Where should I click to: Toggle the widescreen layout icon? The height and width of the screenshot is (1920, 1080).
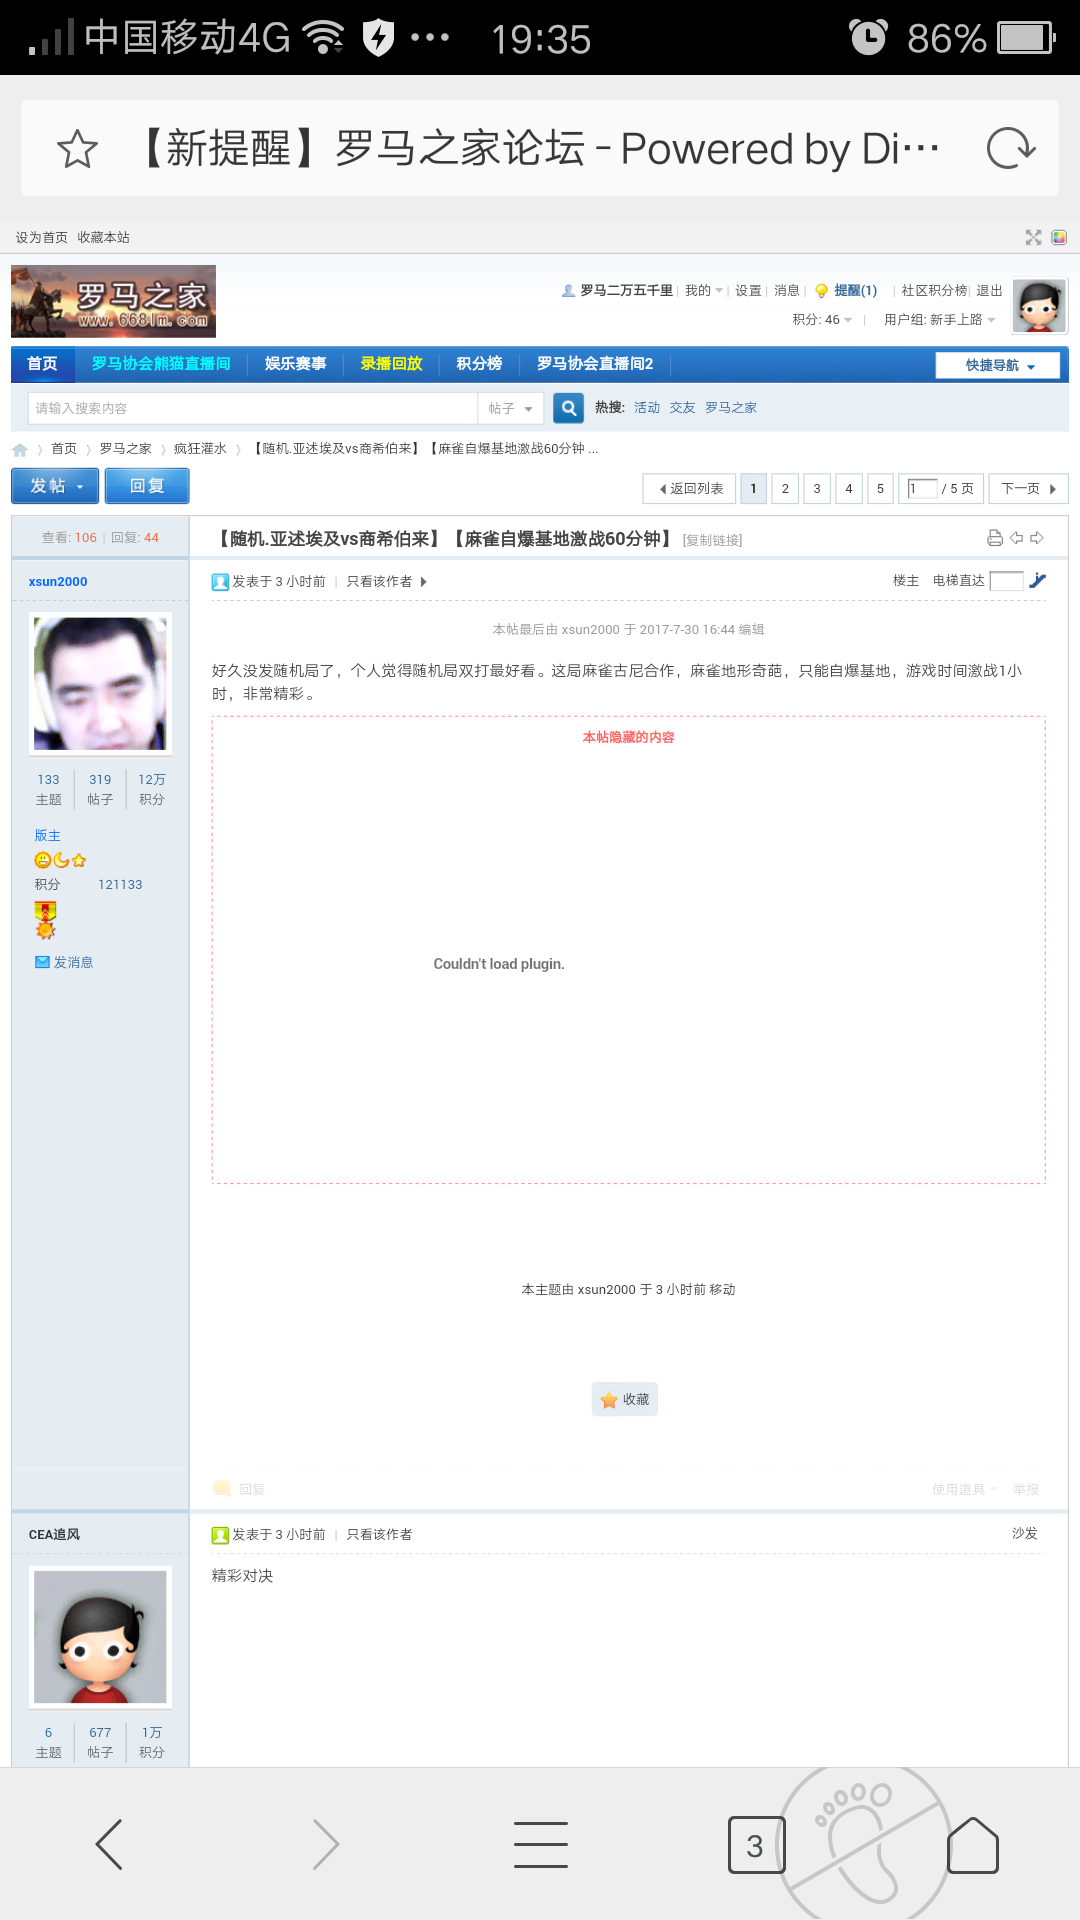[1033, 237]
